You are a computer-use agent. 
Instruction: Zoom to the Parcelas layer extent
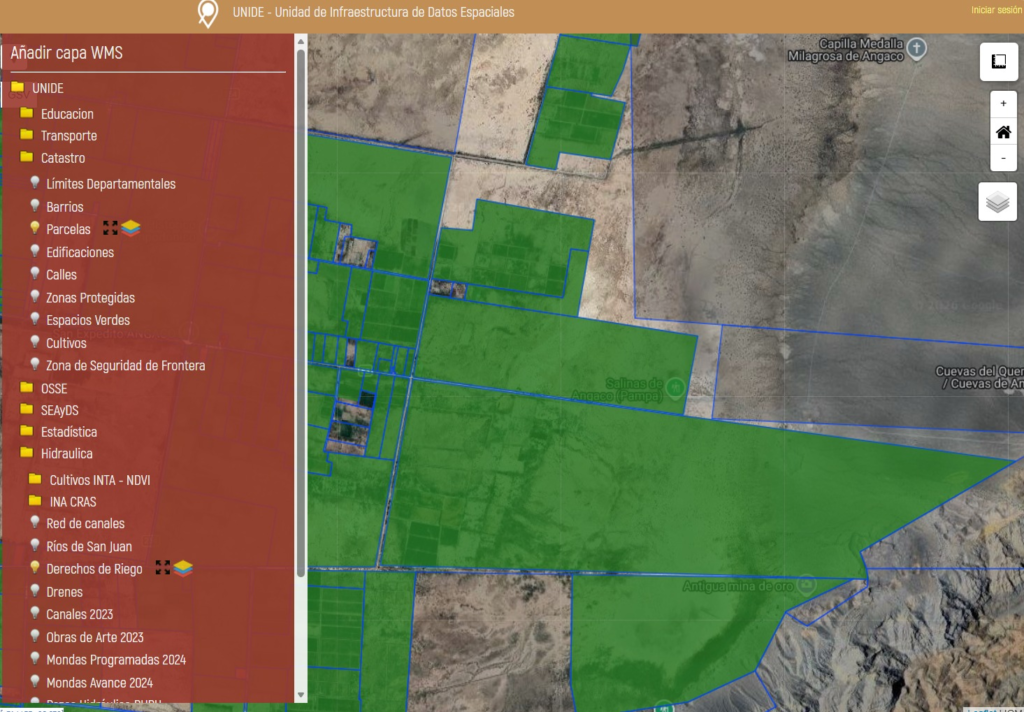coord(110,229)
